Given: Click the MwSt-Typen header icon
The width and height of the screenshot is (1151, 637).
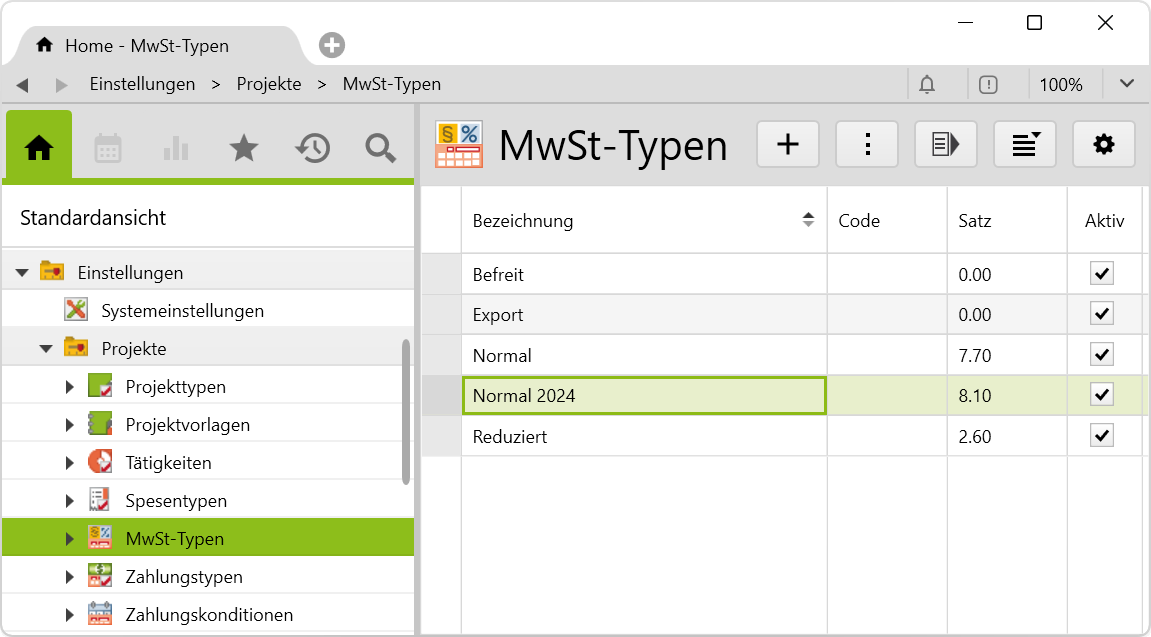Looking at the screenshot, I should point(459,145).
